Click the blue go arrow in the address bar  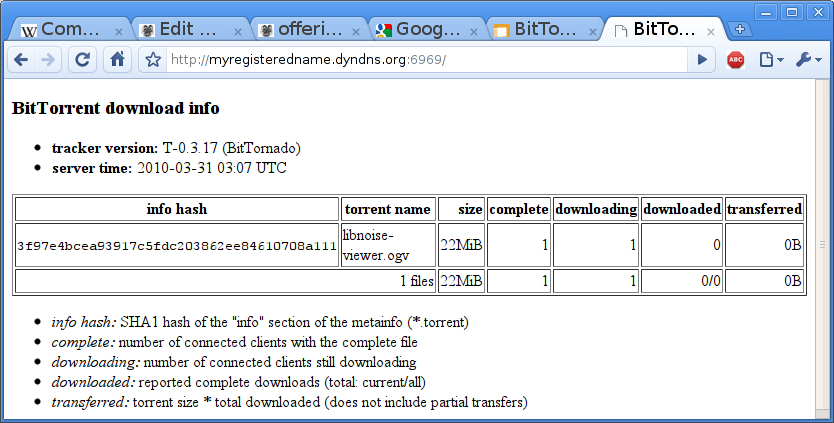pyautogui.click(x=702, y=60)
